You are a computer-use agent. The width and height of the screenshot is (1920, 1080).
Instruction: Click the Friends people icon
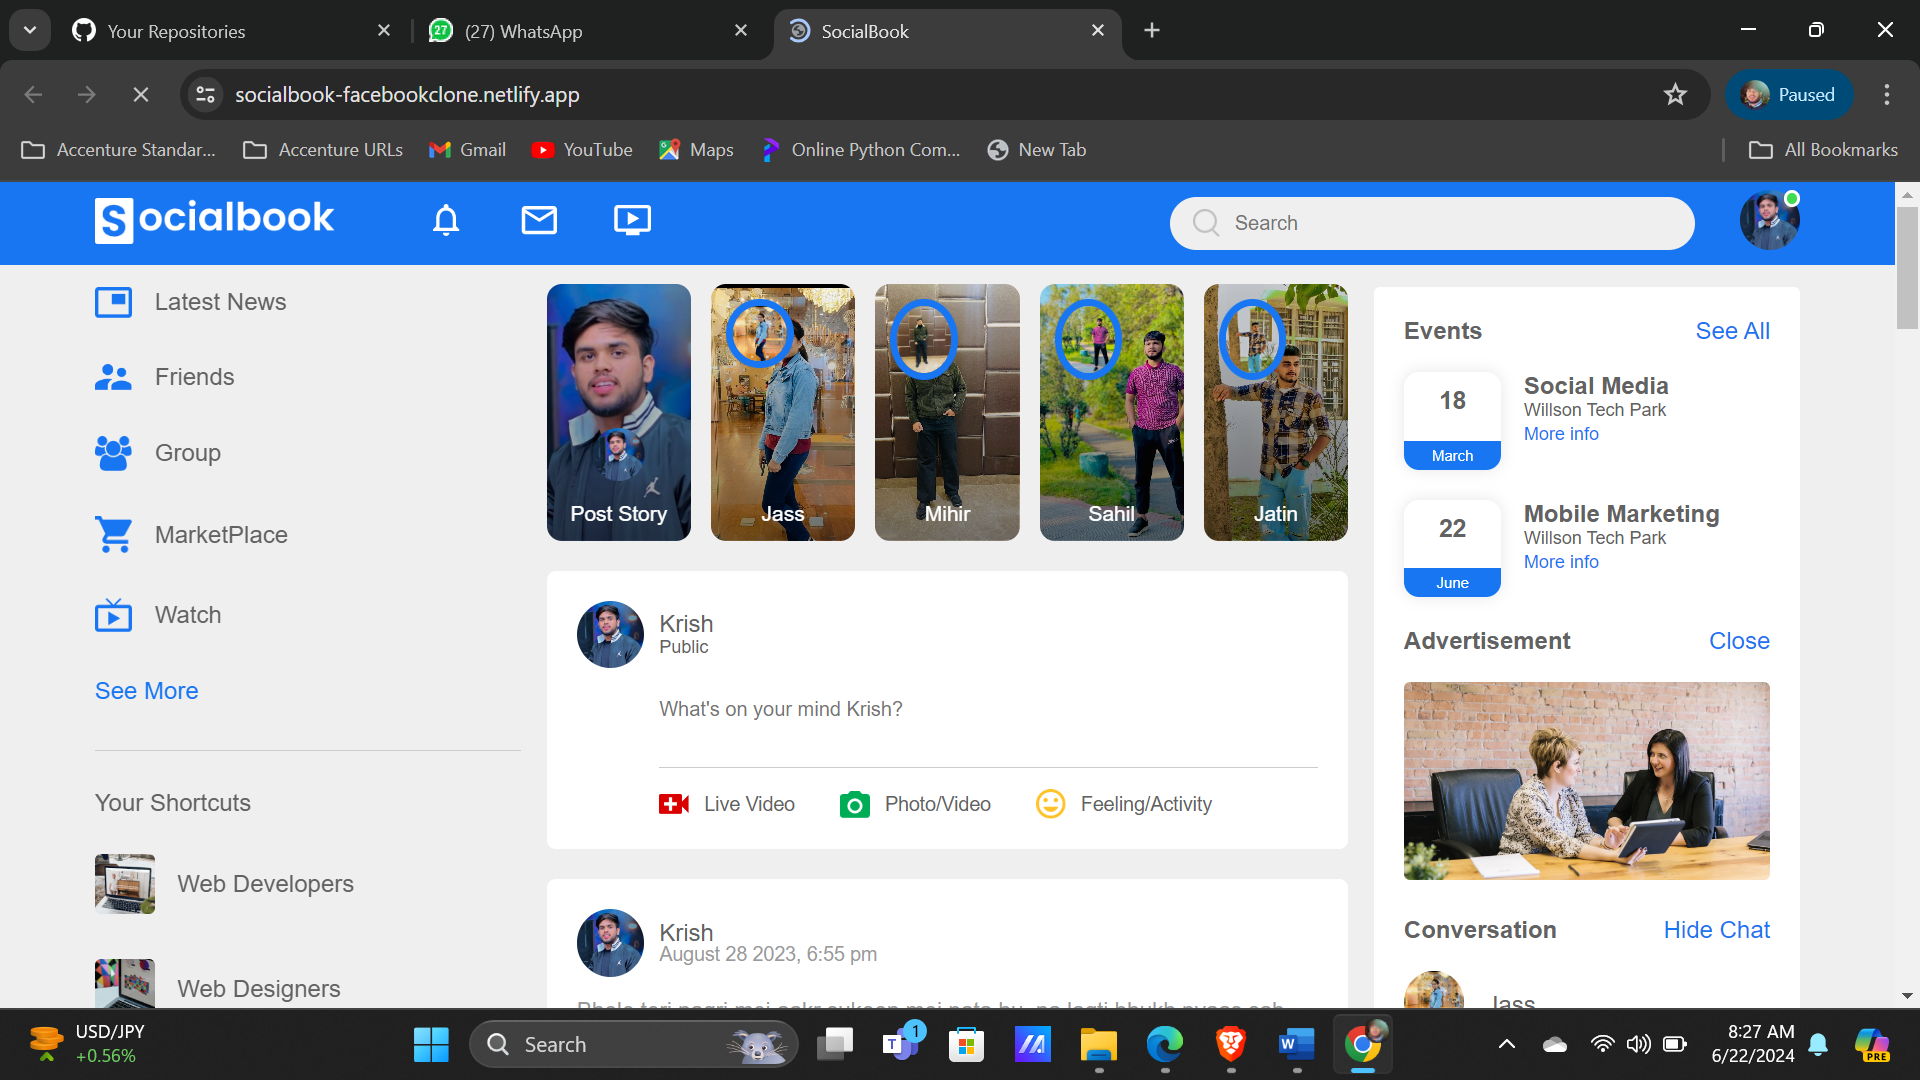tap(113, 377)
